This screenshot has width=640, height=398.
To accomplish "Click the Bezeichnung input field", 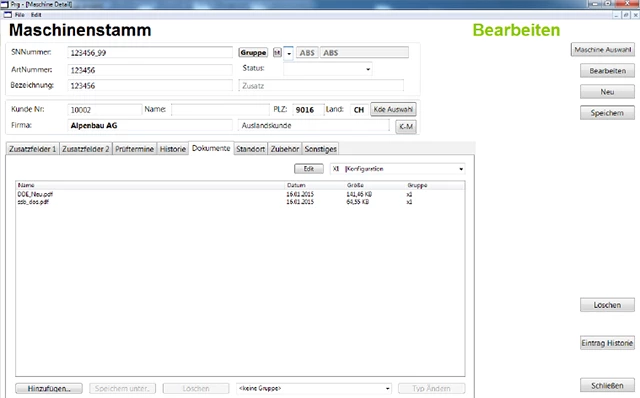I will click(150, 86).
